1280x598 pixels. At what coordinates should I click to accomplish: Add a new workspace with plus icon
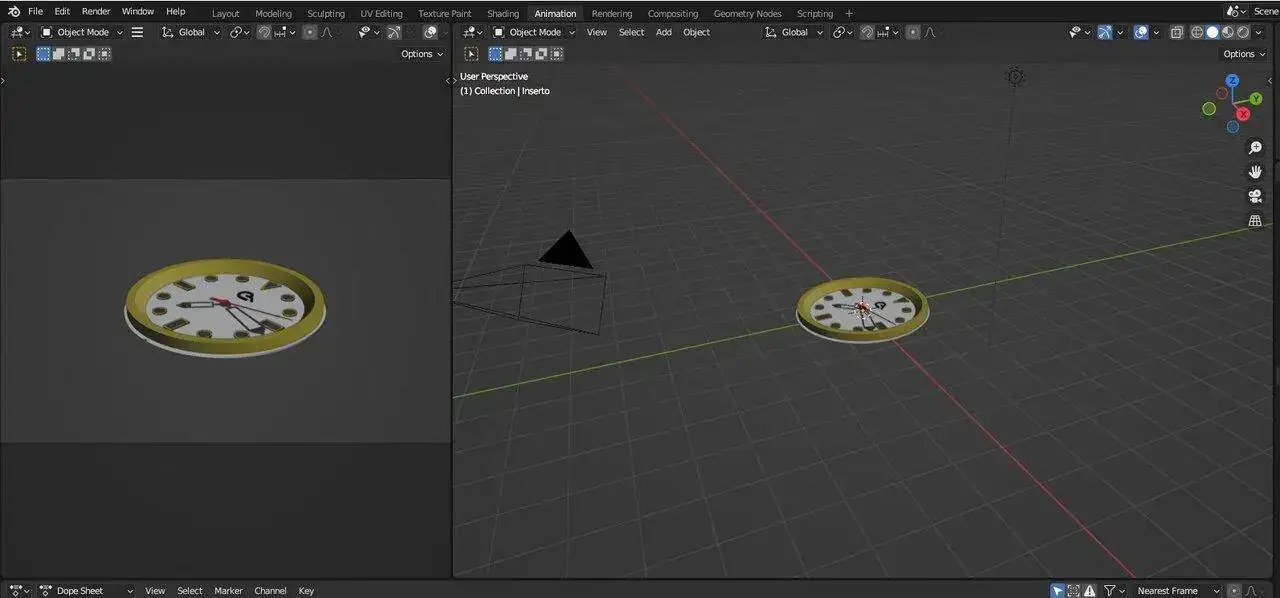[849, 13]
